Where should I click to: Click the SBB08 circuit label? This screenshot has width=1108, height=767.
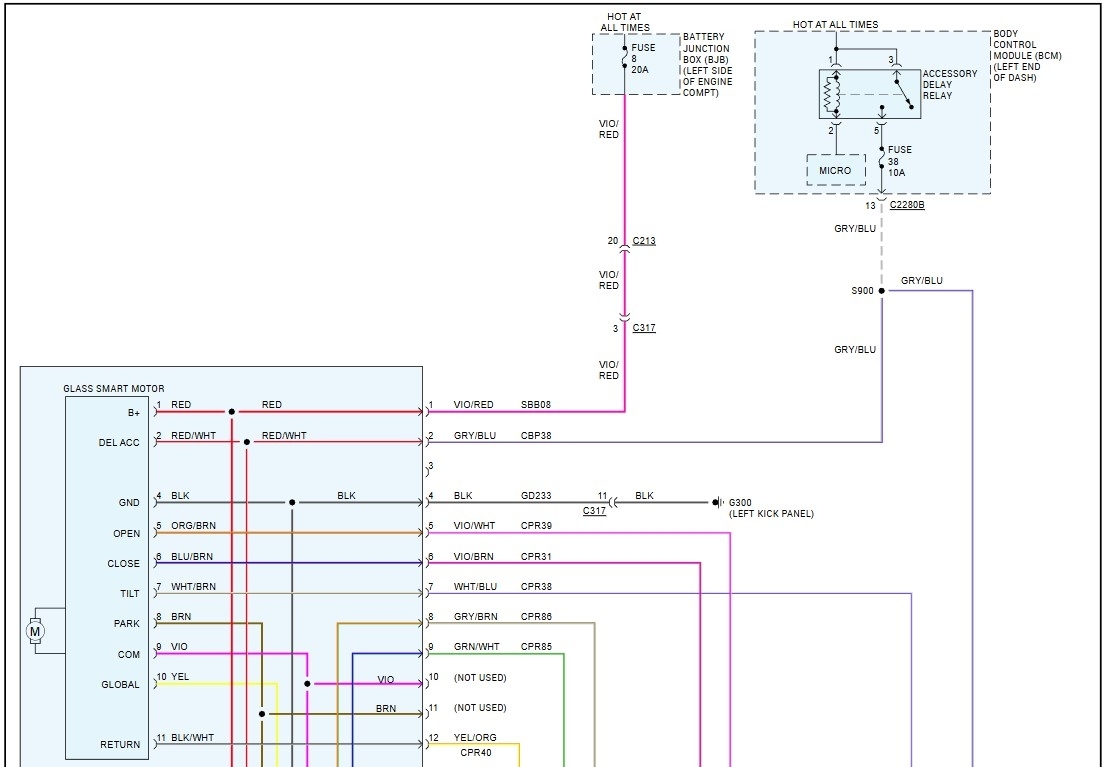click(x=535, y=405)
